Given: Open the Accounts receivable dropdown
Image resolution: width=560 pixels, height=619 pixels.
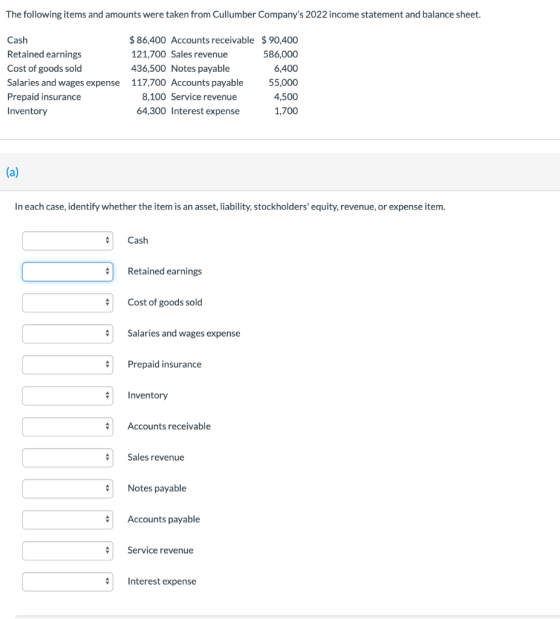Looking at the screenshot, I should pos(67,427).
